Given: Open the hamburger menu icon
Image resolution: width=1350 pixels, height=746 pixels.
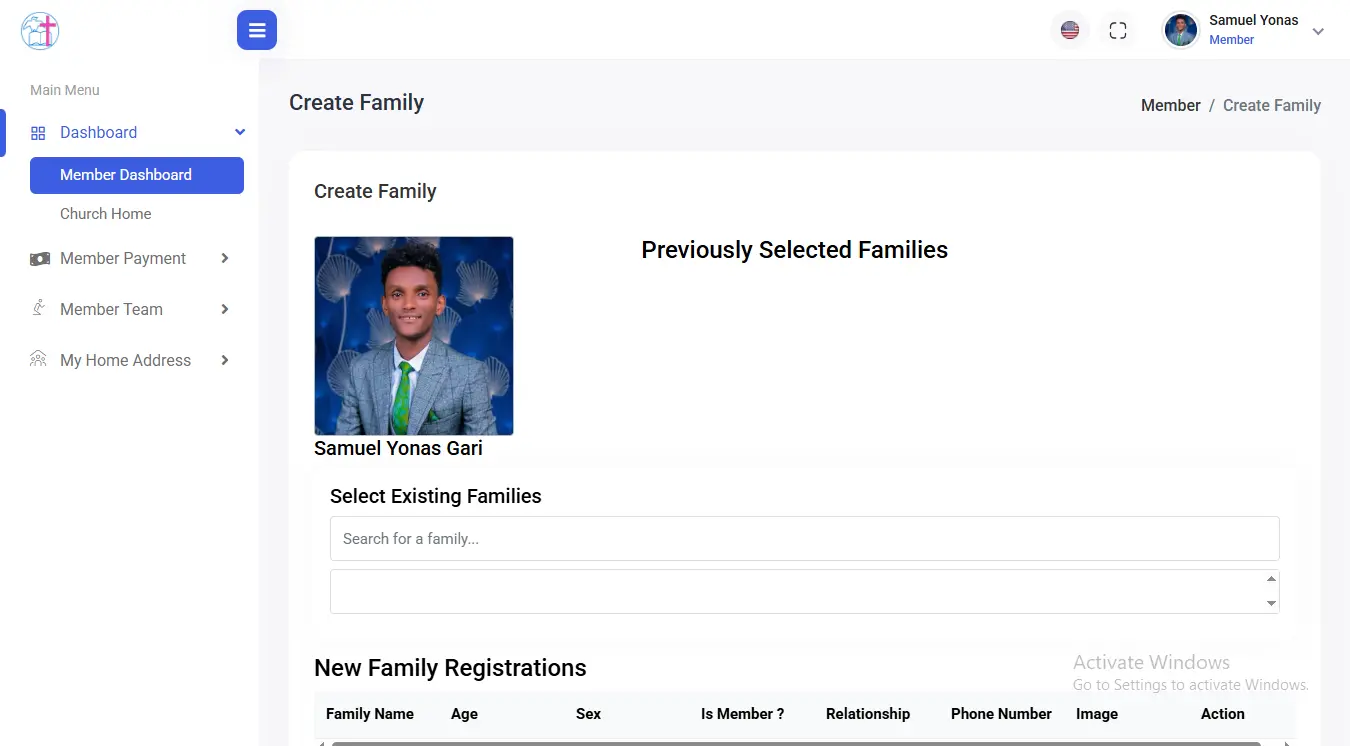Looking at the screenshot, I should point(257,30).
